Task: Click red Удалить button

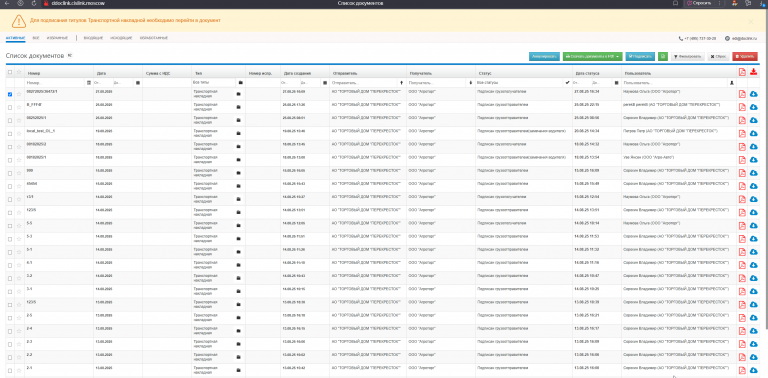Action: click(x=744, y=57)
